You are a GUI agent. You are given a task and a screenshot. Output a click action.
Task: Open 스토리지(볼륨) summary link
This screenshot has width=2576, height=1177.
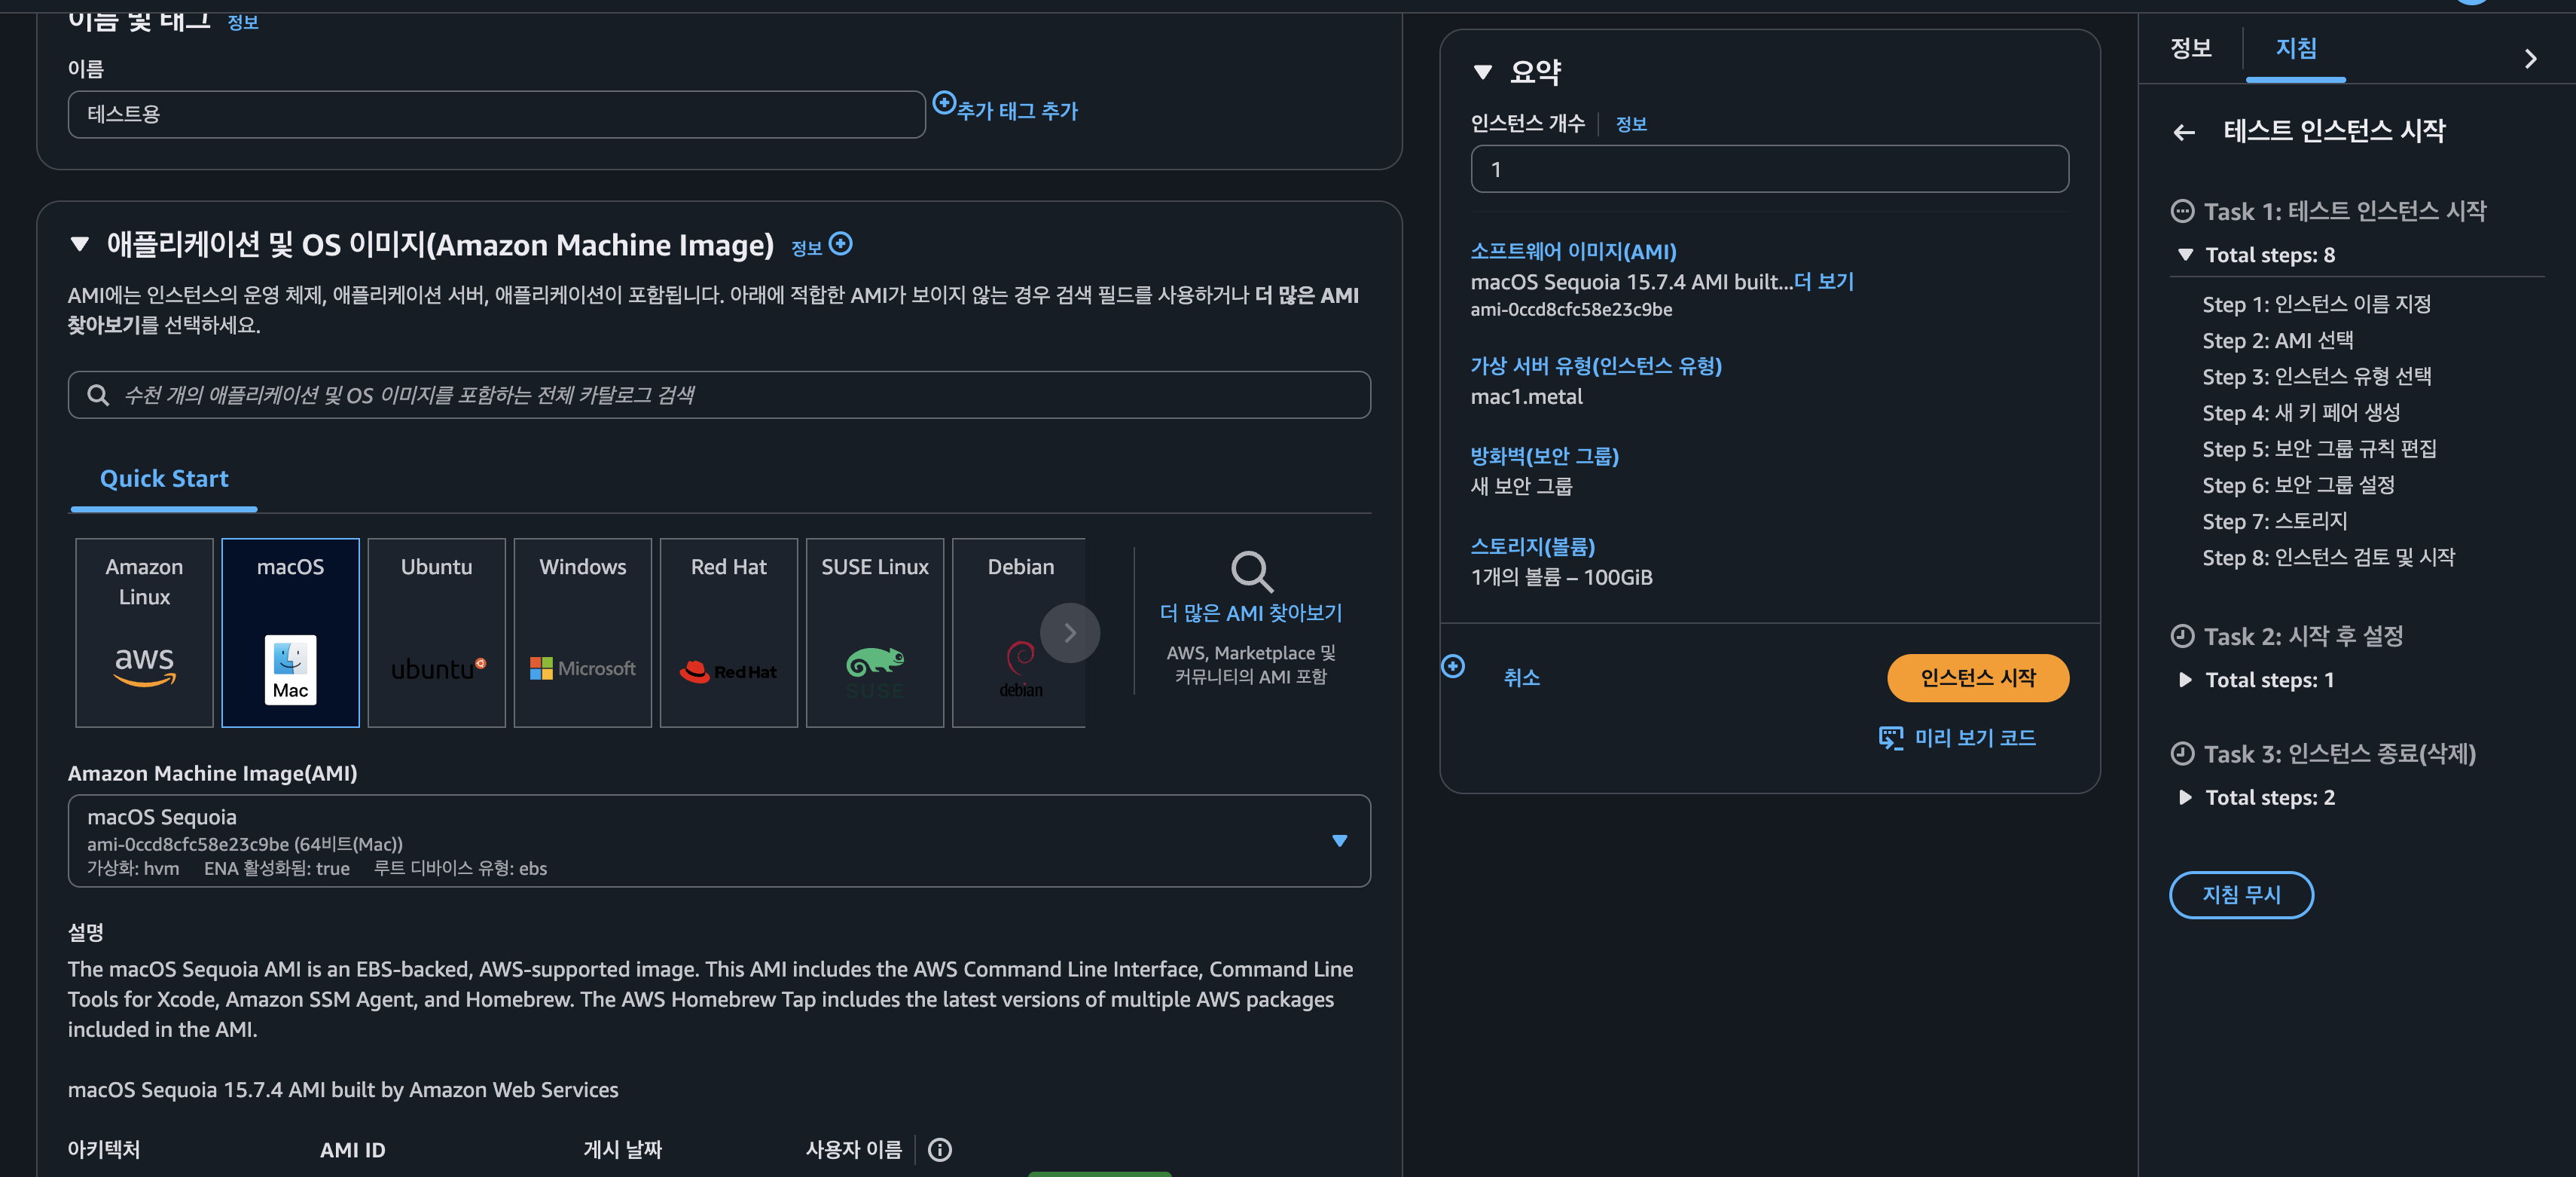[1532, 546]
